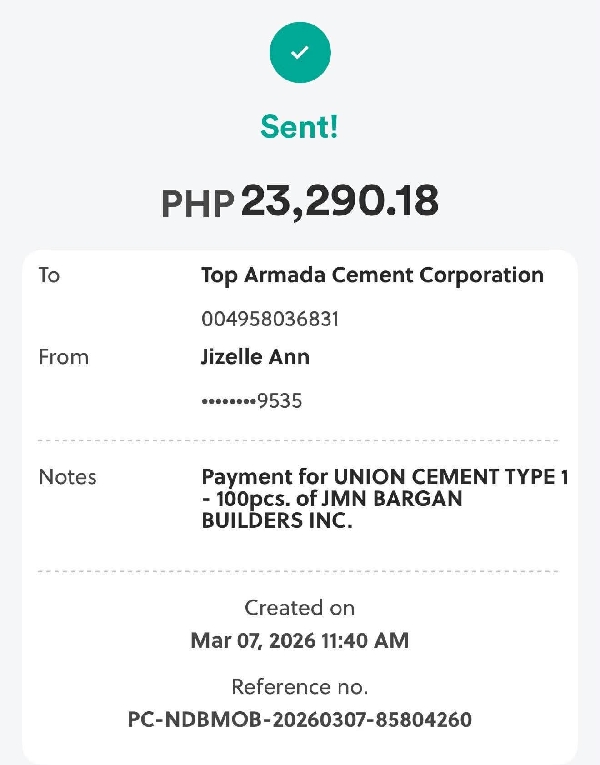Image resolution: width=600 pixels, height=765 pixels.
Task: Select the 23,290.18 amount sent
Action: pyautogui.click(x=340, y=202)
